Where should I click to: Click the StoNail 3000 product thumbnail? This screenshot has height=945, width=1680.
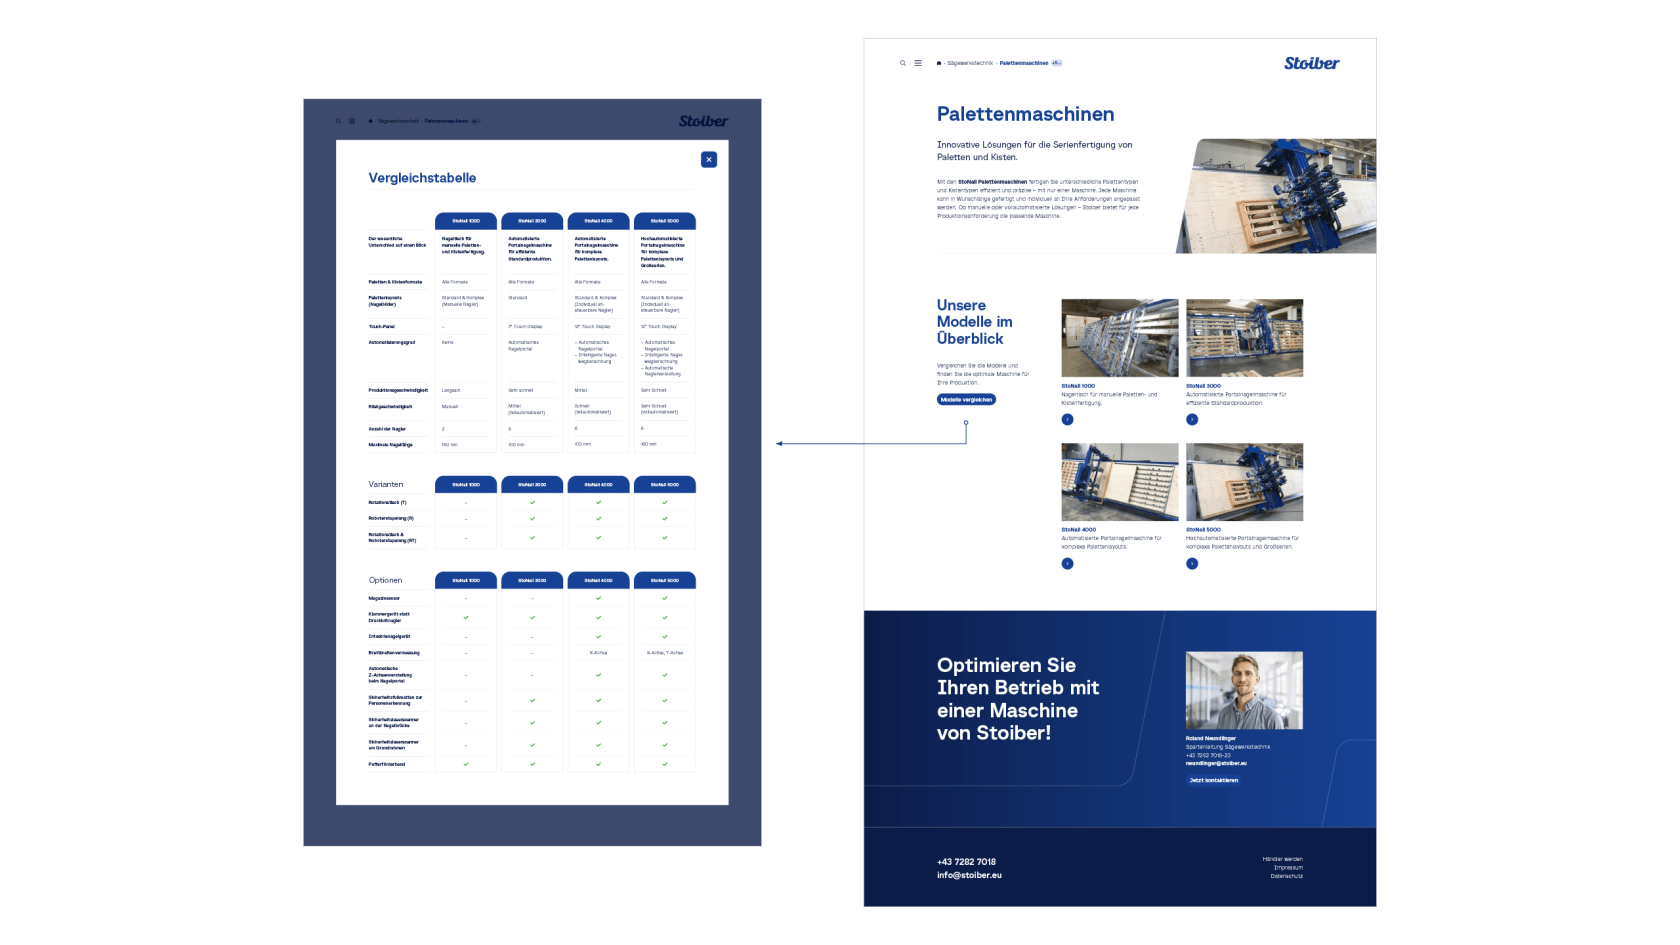point(1244,338)
